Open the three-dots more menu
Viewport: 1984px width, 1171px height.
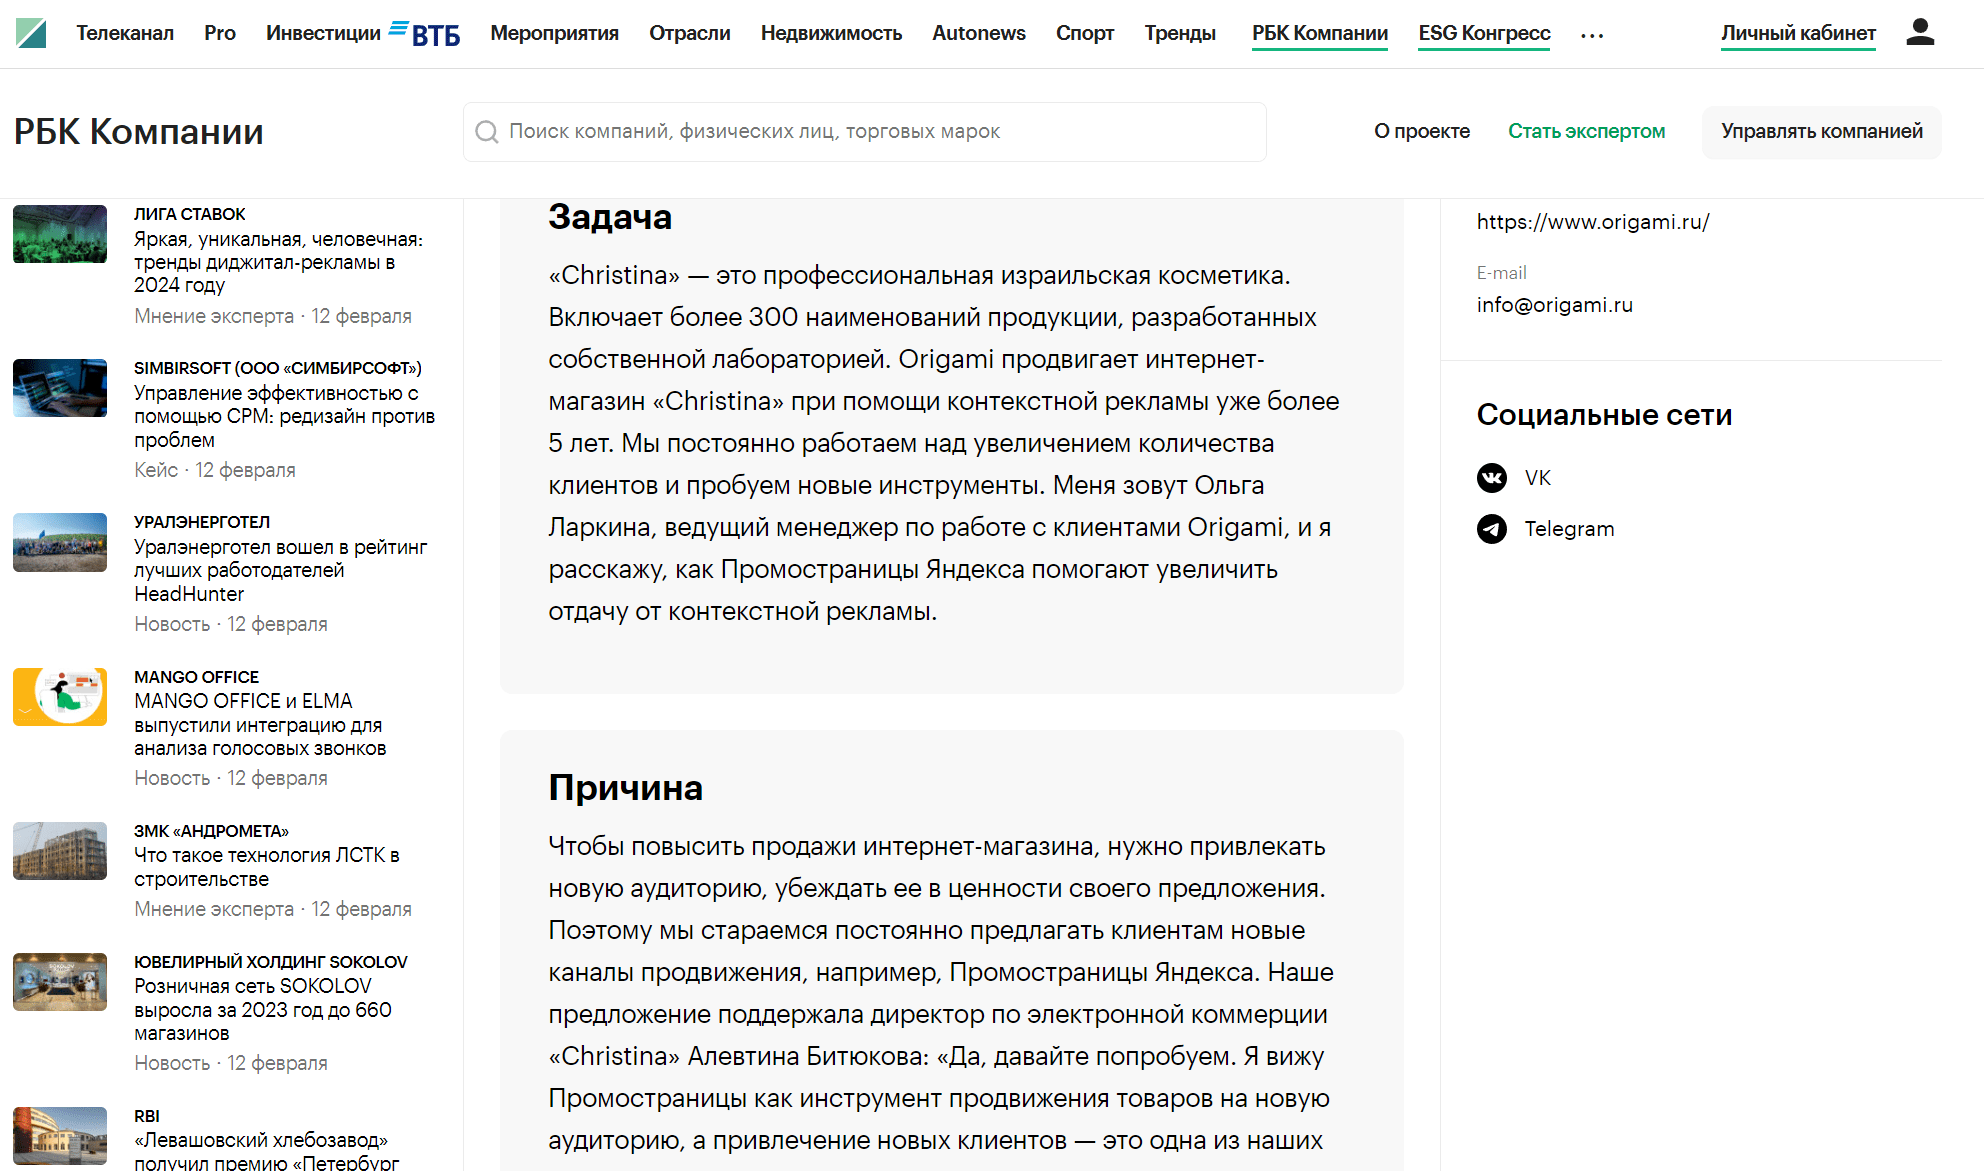[x=1592, y=35]
